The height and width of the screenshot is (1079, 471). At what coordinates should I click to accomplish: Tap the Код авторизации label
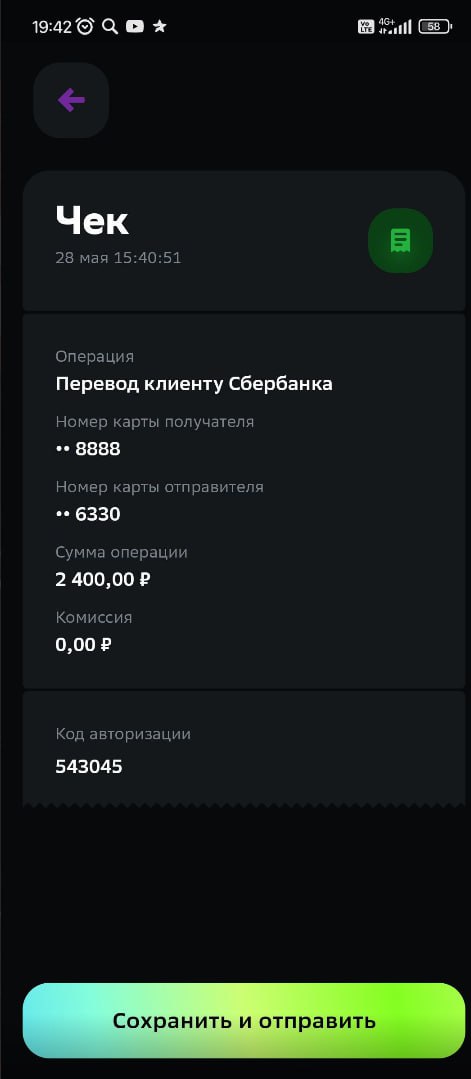pos(123,734)
